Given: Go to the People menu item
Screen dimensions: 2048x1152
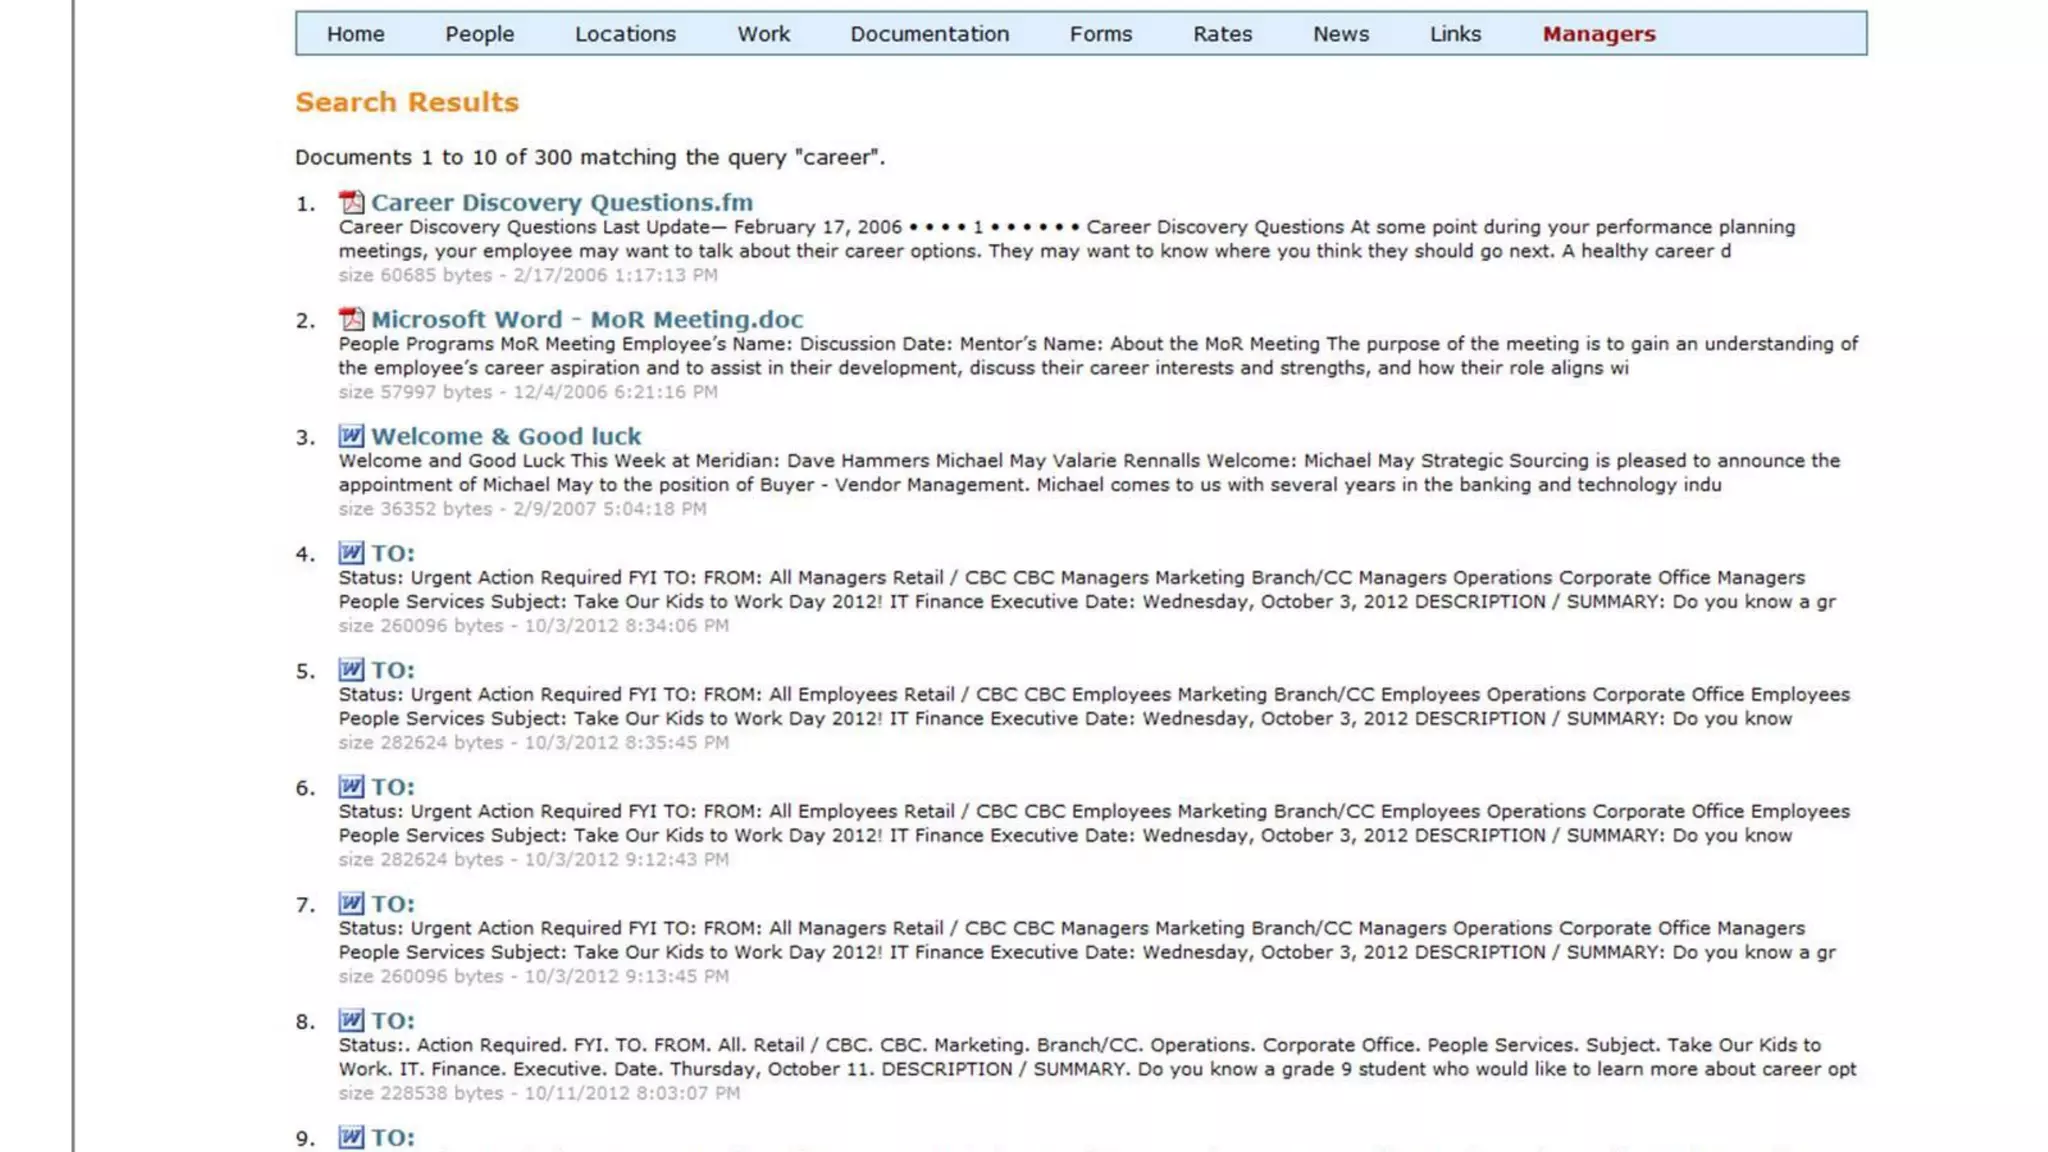Looking at the screenshot, I should (479, 34).
